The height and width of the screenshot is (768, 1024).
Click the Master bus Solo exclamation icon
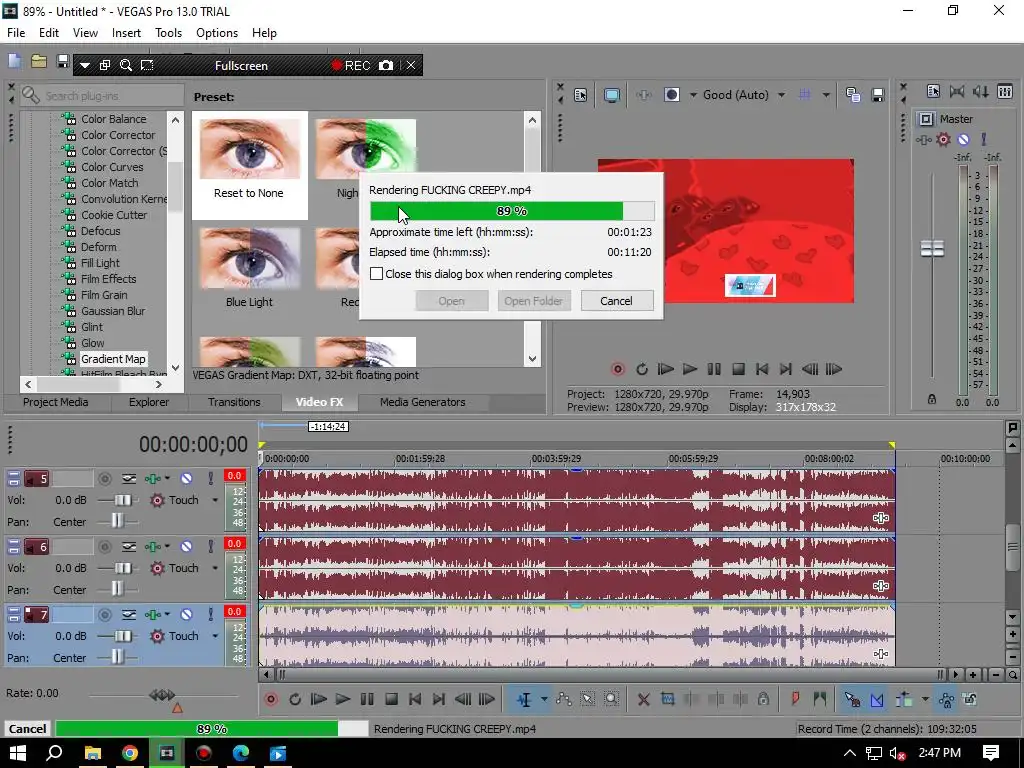point(984,139)
